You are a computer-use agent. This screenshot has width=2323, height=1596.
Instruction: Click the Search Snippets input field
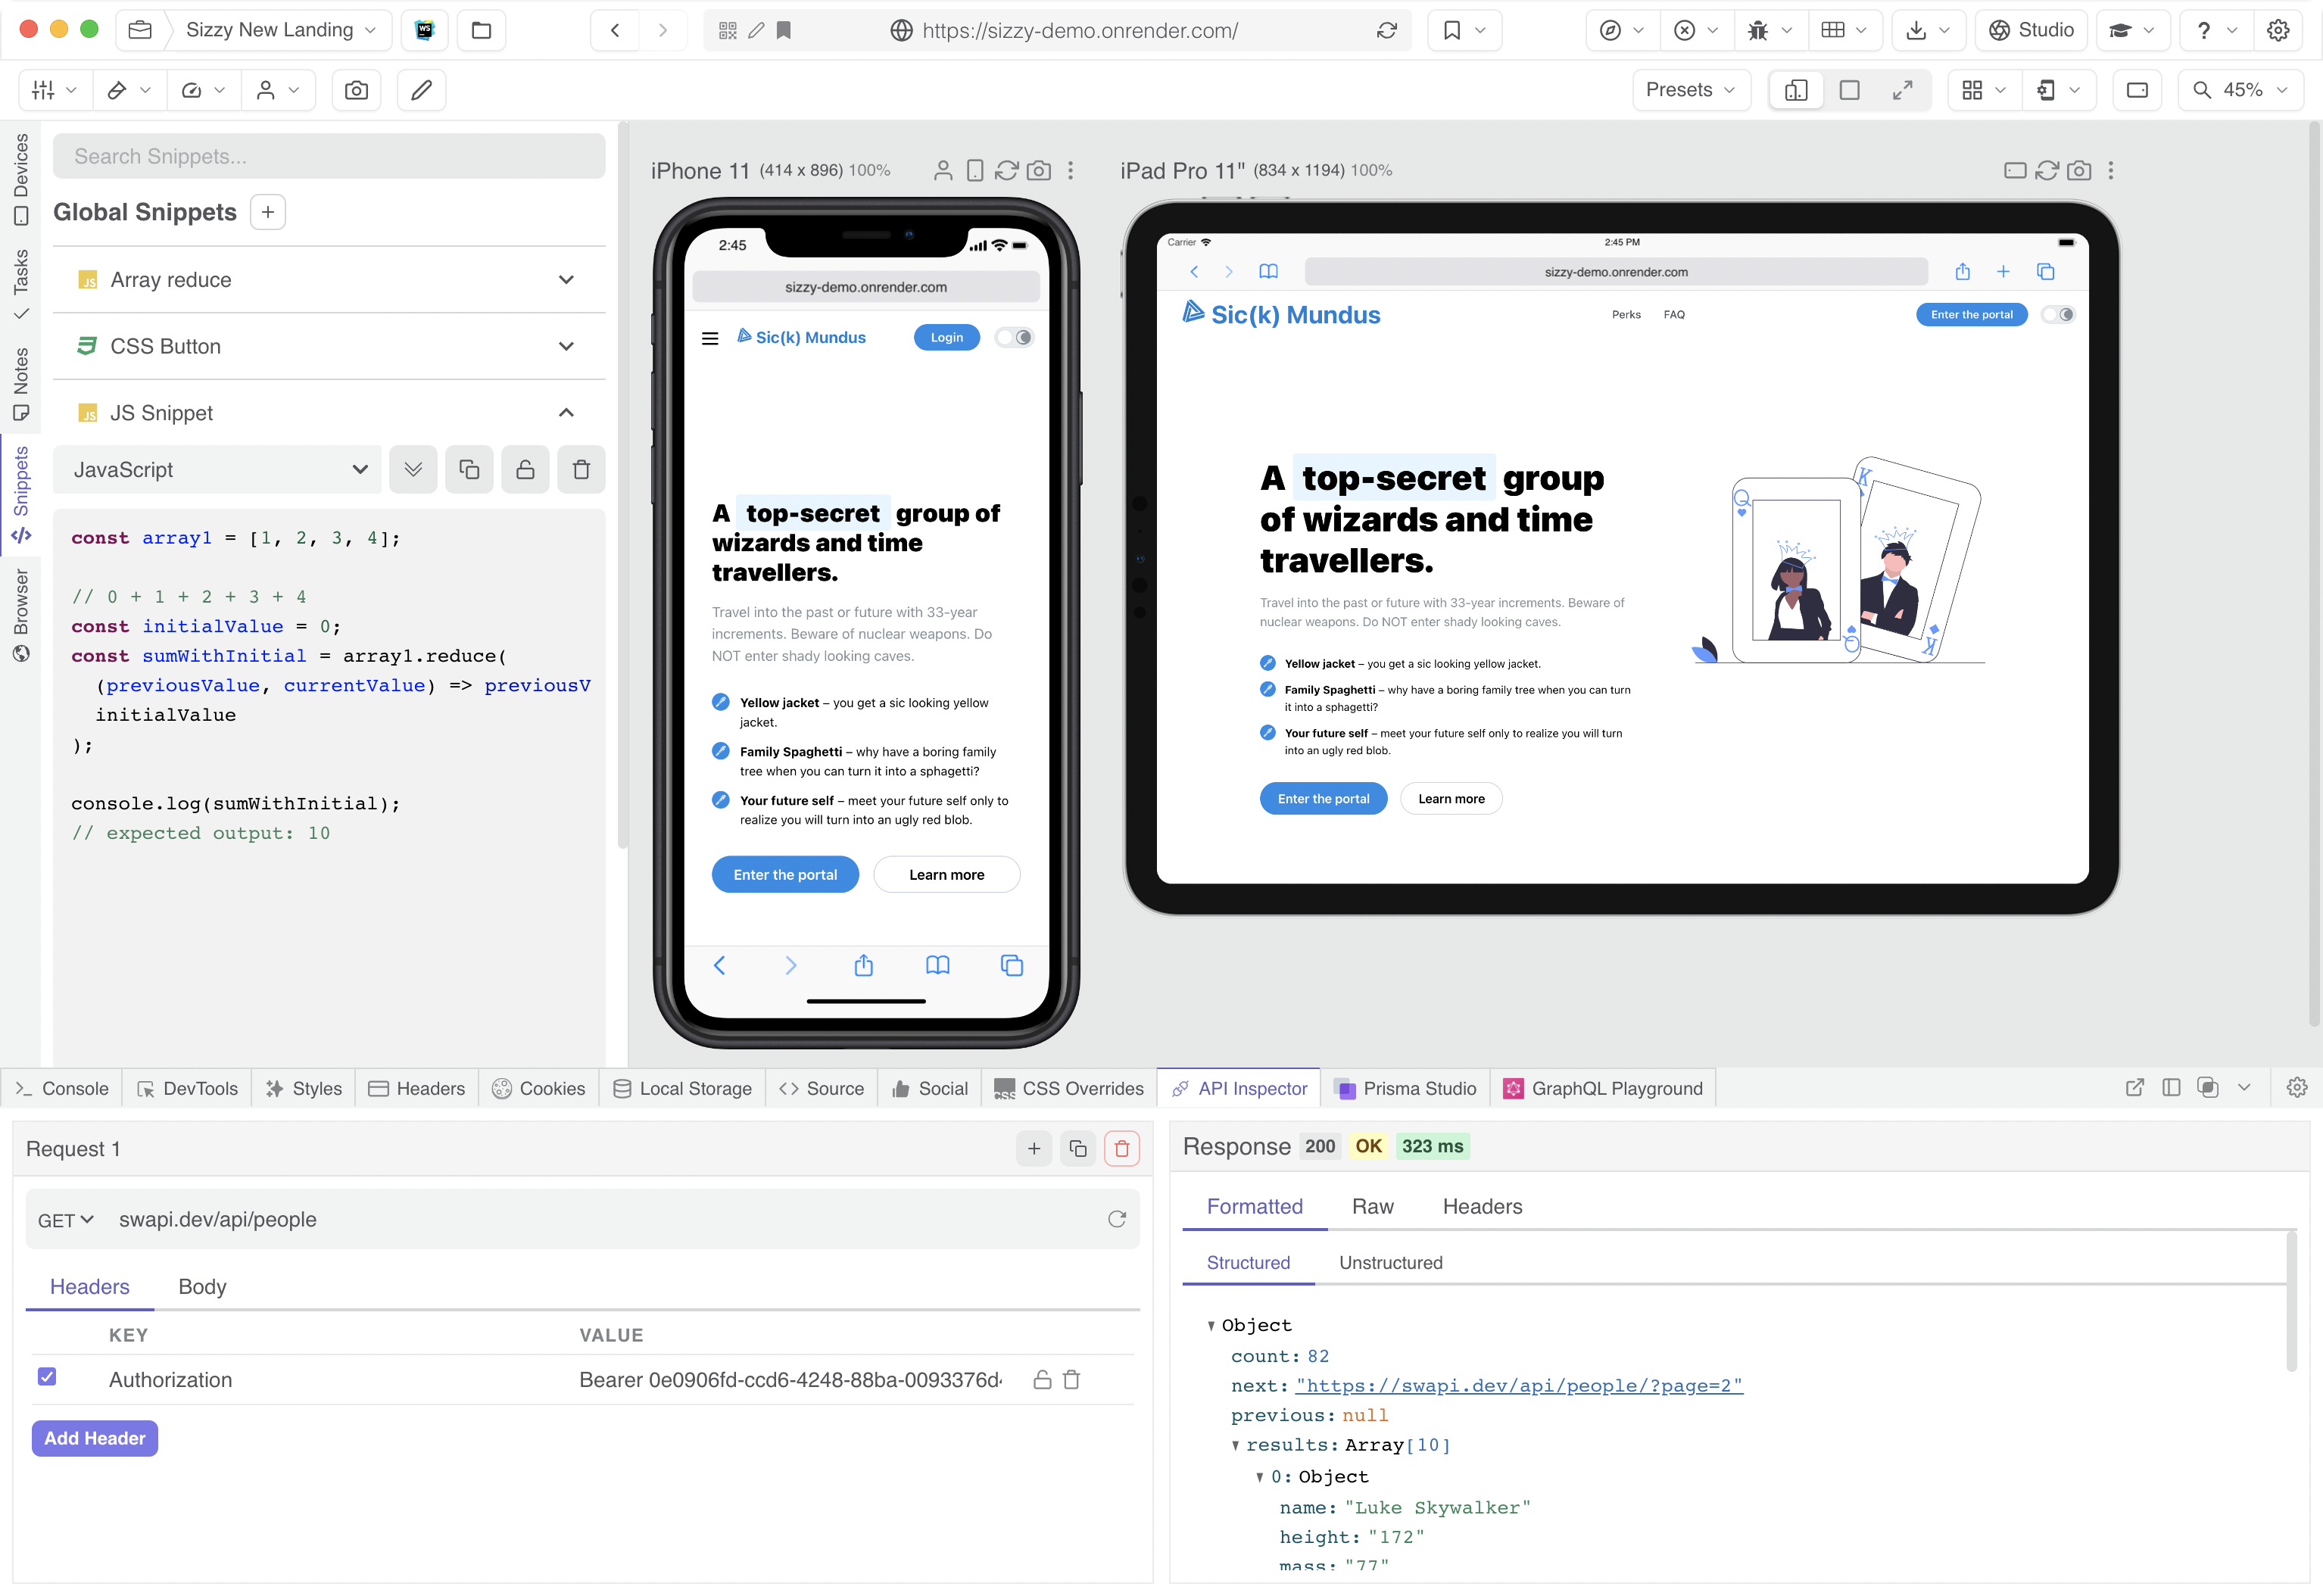tap(329, 157)
